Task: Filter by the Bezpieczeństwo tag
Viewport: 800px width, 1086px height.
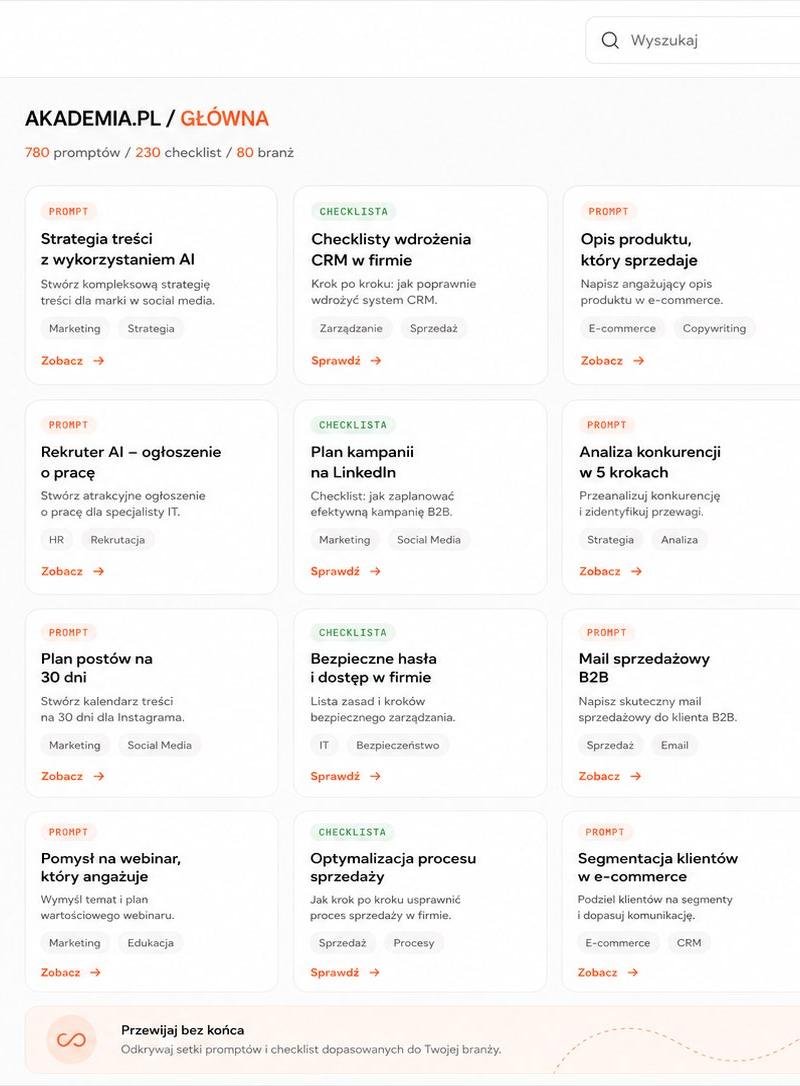Action: [x=398, y=745]
